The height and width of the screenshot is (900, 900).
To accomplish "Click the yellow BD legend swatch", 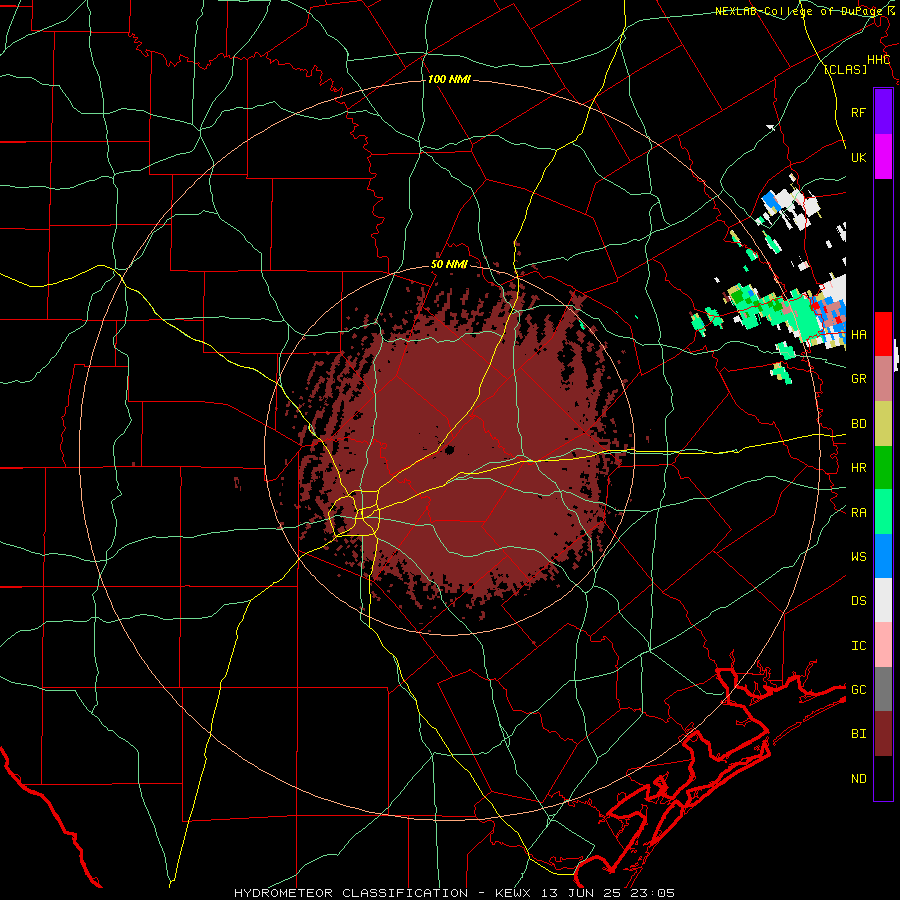I will point(883,423).
